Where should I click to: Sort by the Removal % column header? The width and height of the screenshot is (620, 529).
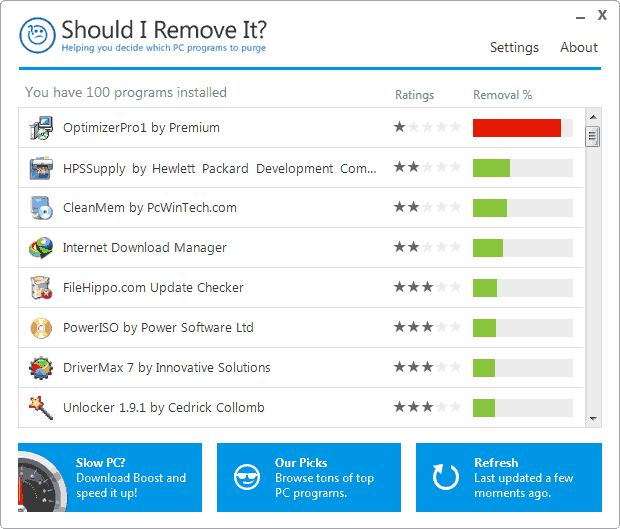click(x=503, y=95)
